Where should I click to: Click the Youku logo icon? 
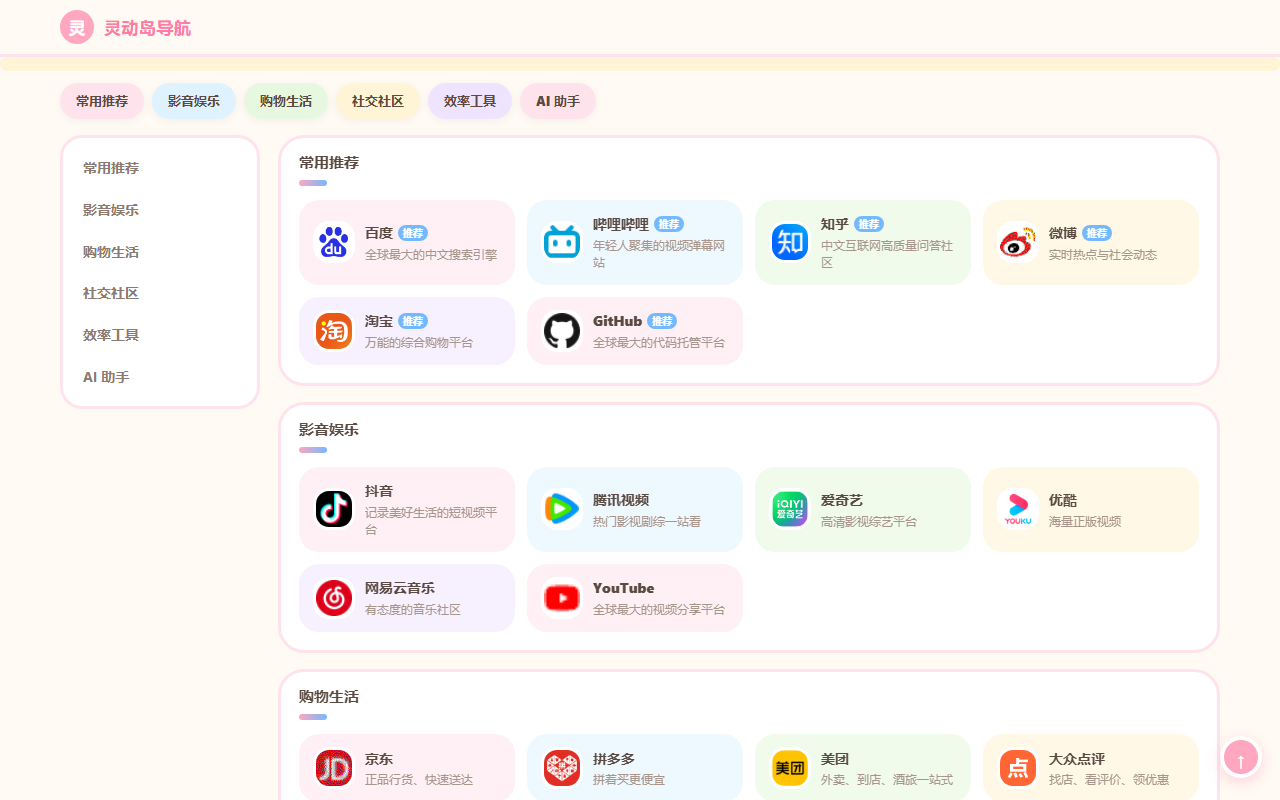(x=1018, y=509)
